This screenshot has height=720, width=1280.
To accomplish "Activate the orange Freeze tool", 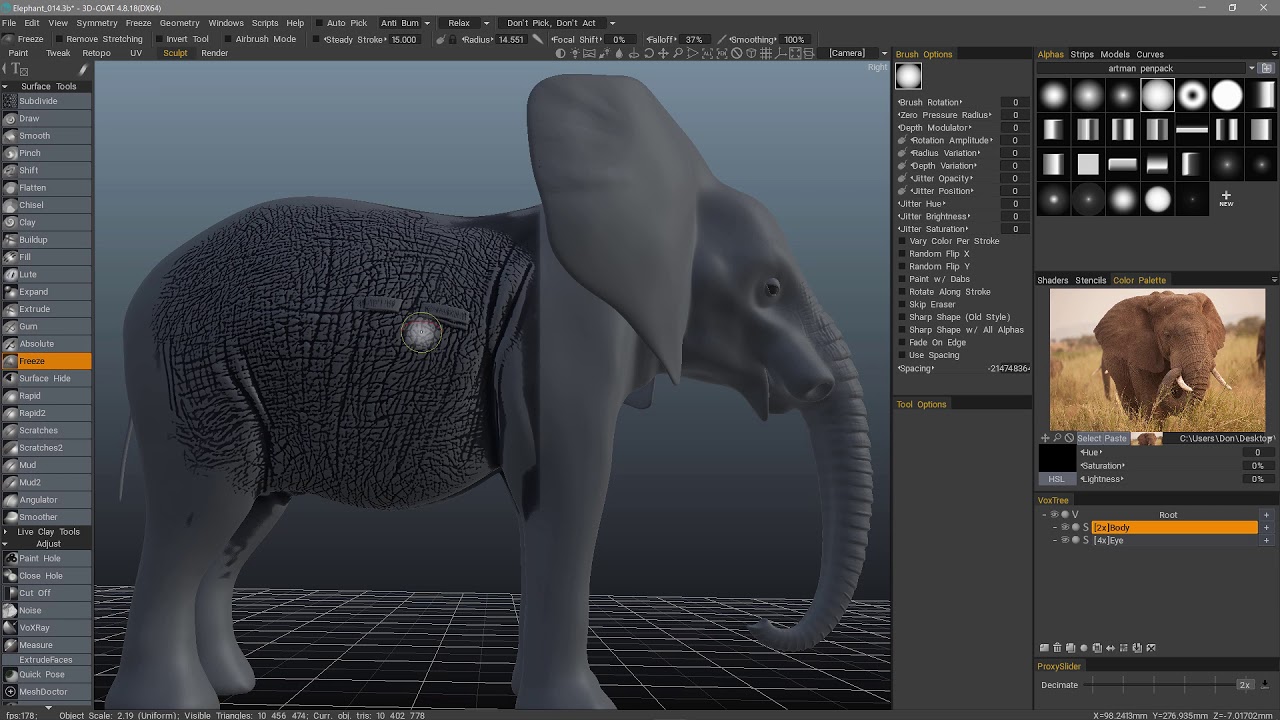I will coord(46,361).
